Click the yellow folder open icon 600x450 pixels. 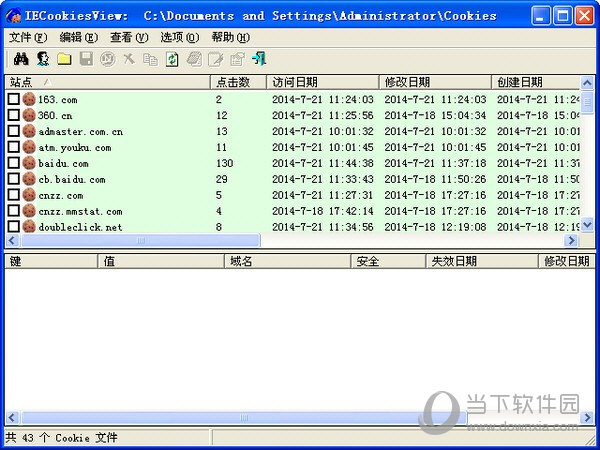tap(64, 59)
